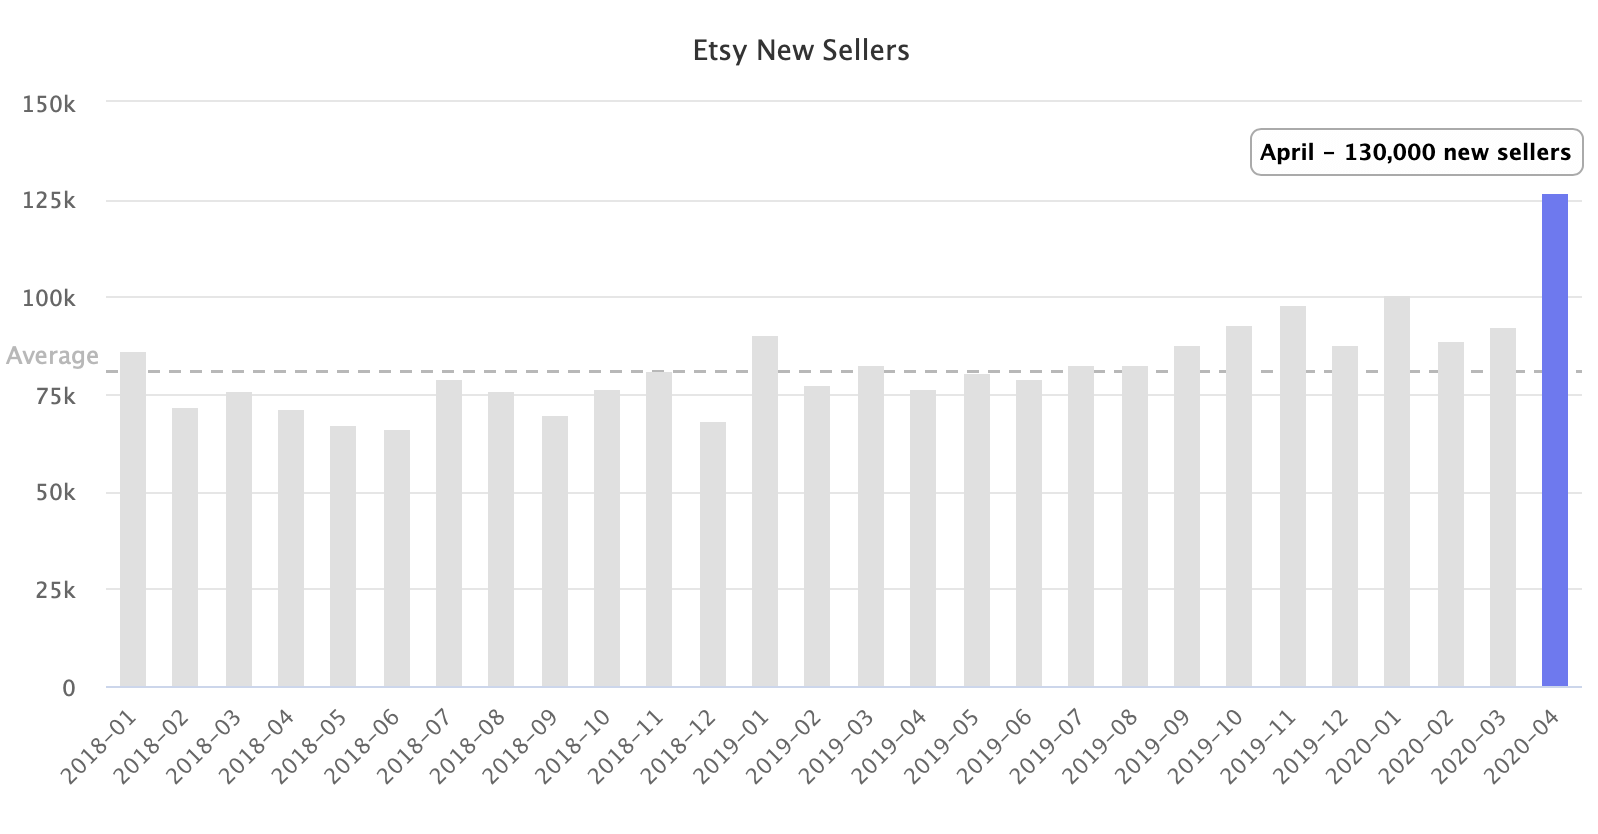Click the 2018-06 lowest bar

click(397, 558)
